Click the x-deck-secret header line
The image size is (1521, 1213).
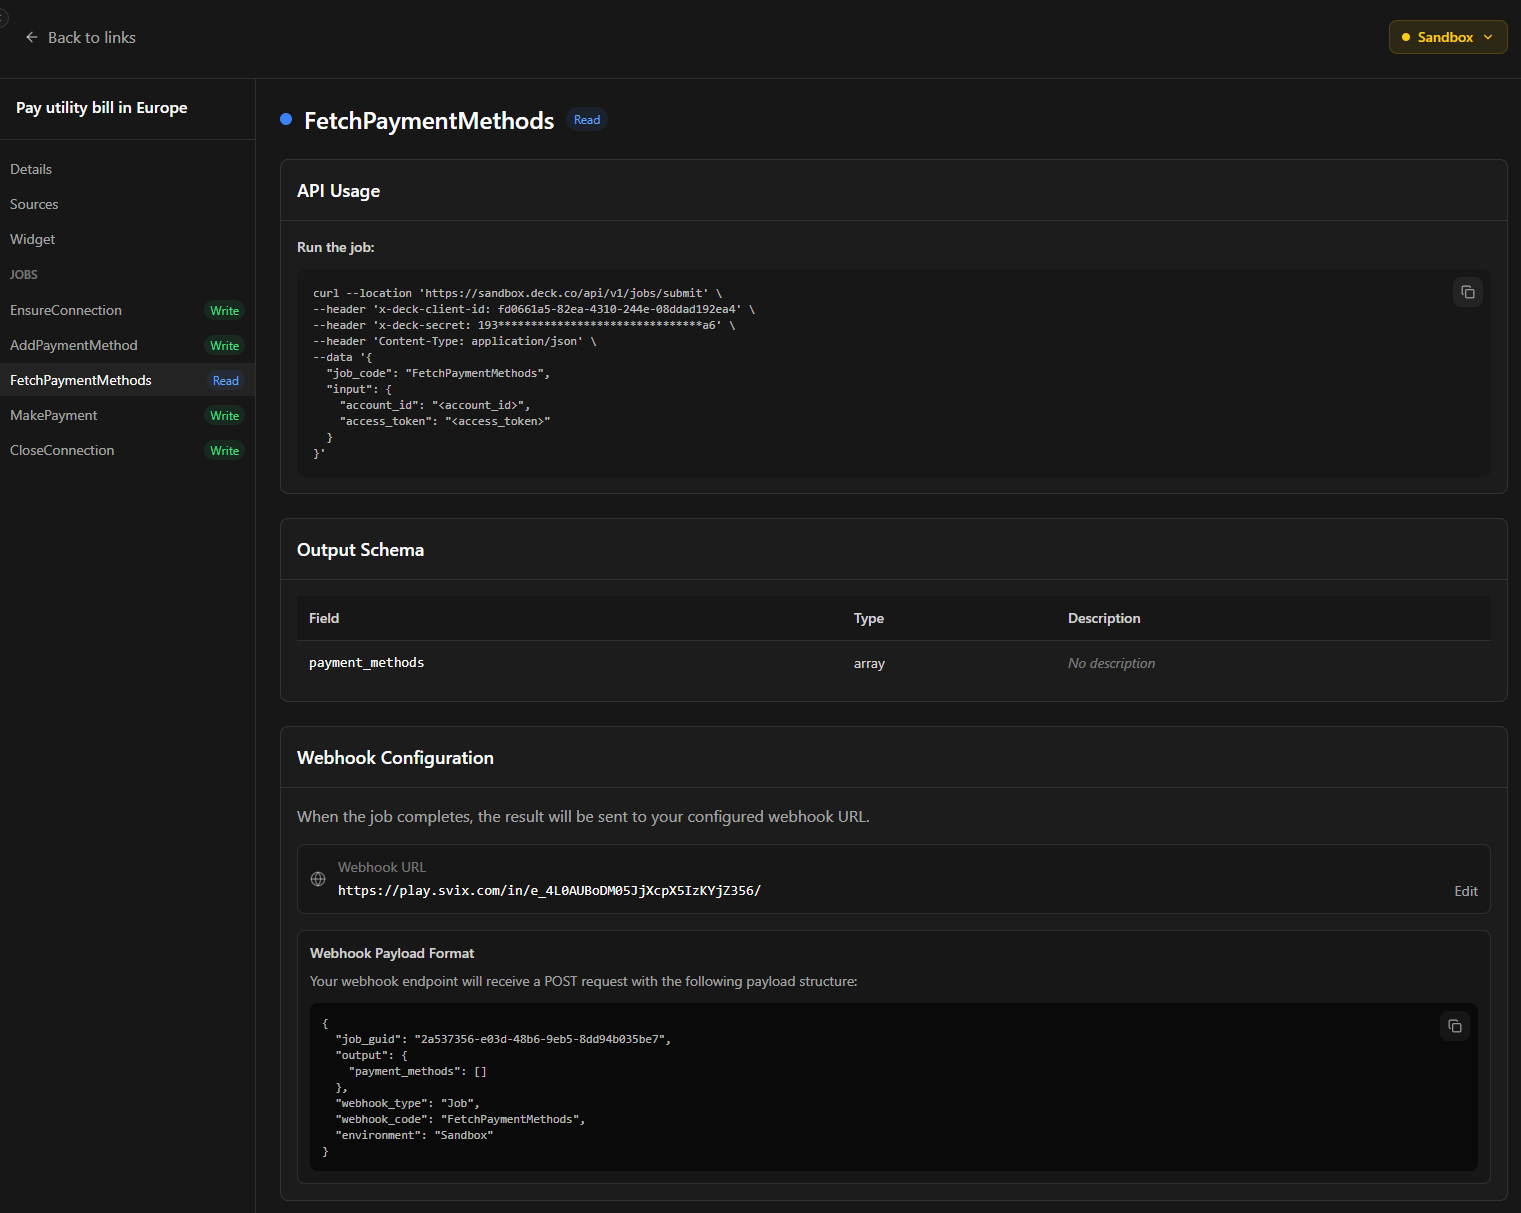[524, 325]
